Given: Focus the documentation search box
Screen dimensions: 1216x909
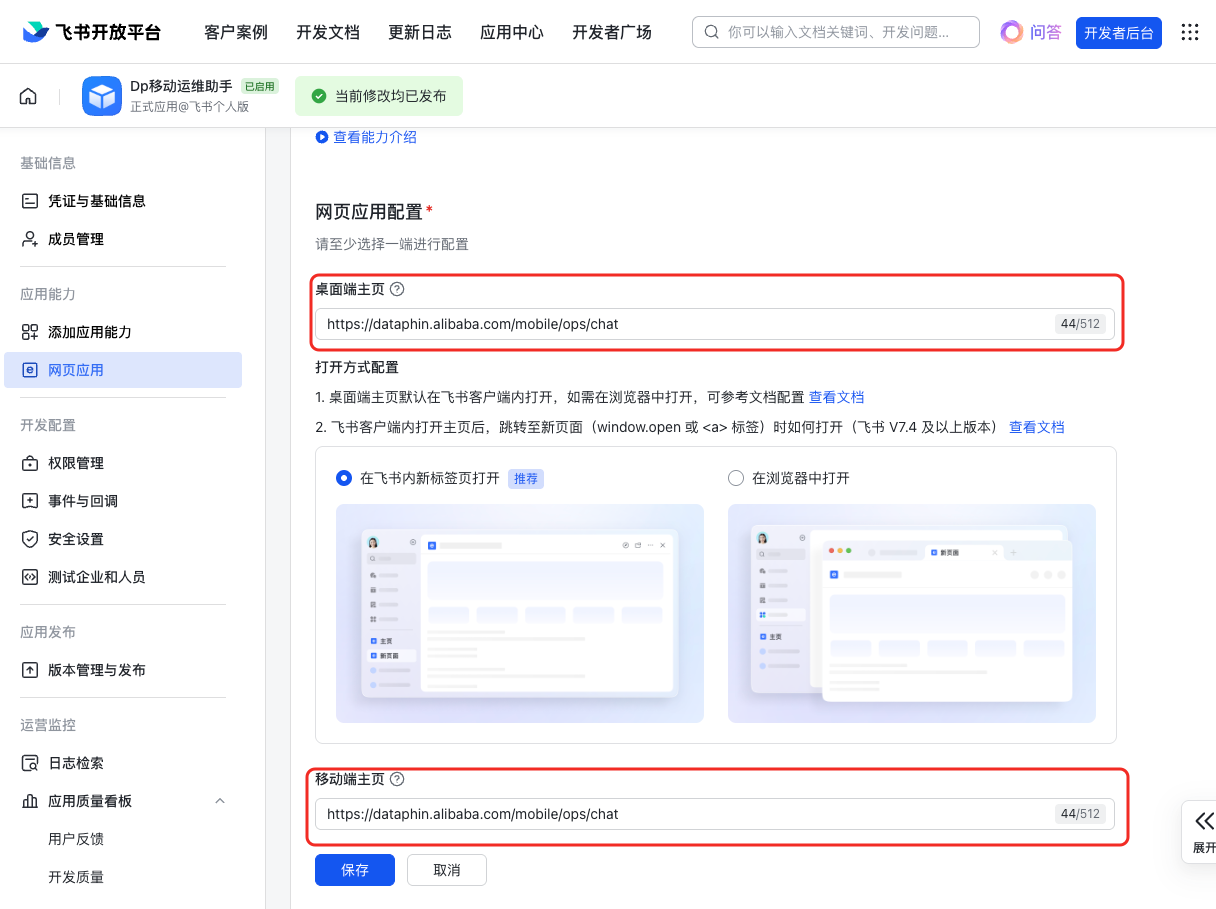Looking at the screenshot, I should point(836,32).
